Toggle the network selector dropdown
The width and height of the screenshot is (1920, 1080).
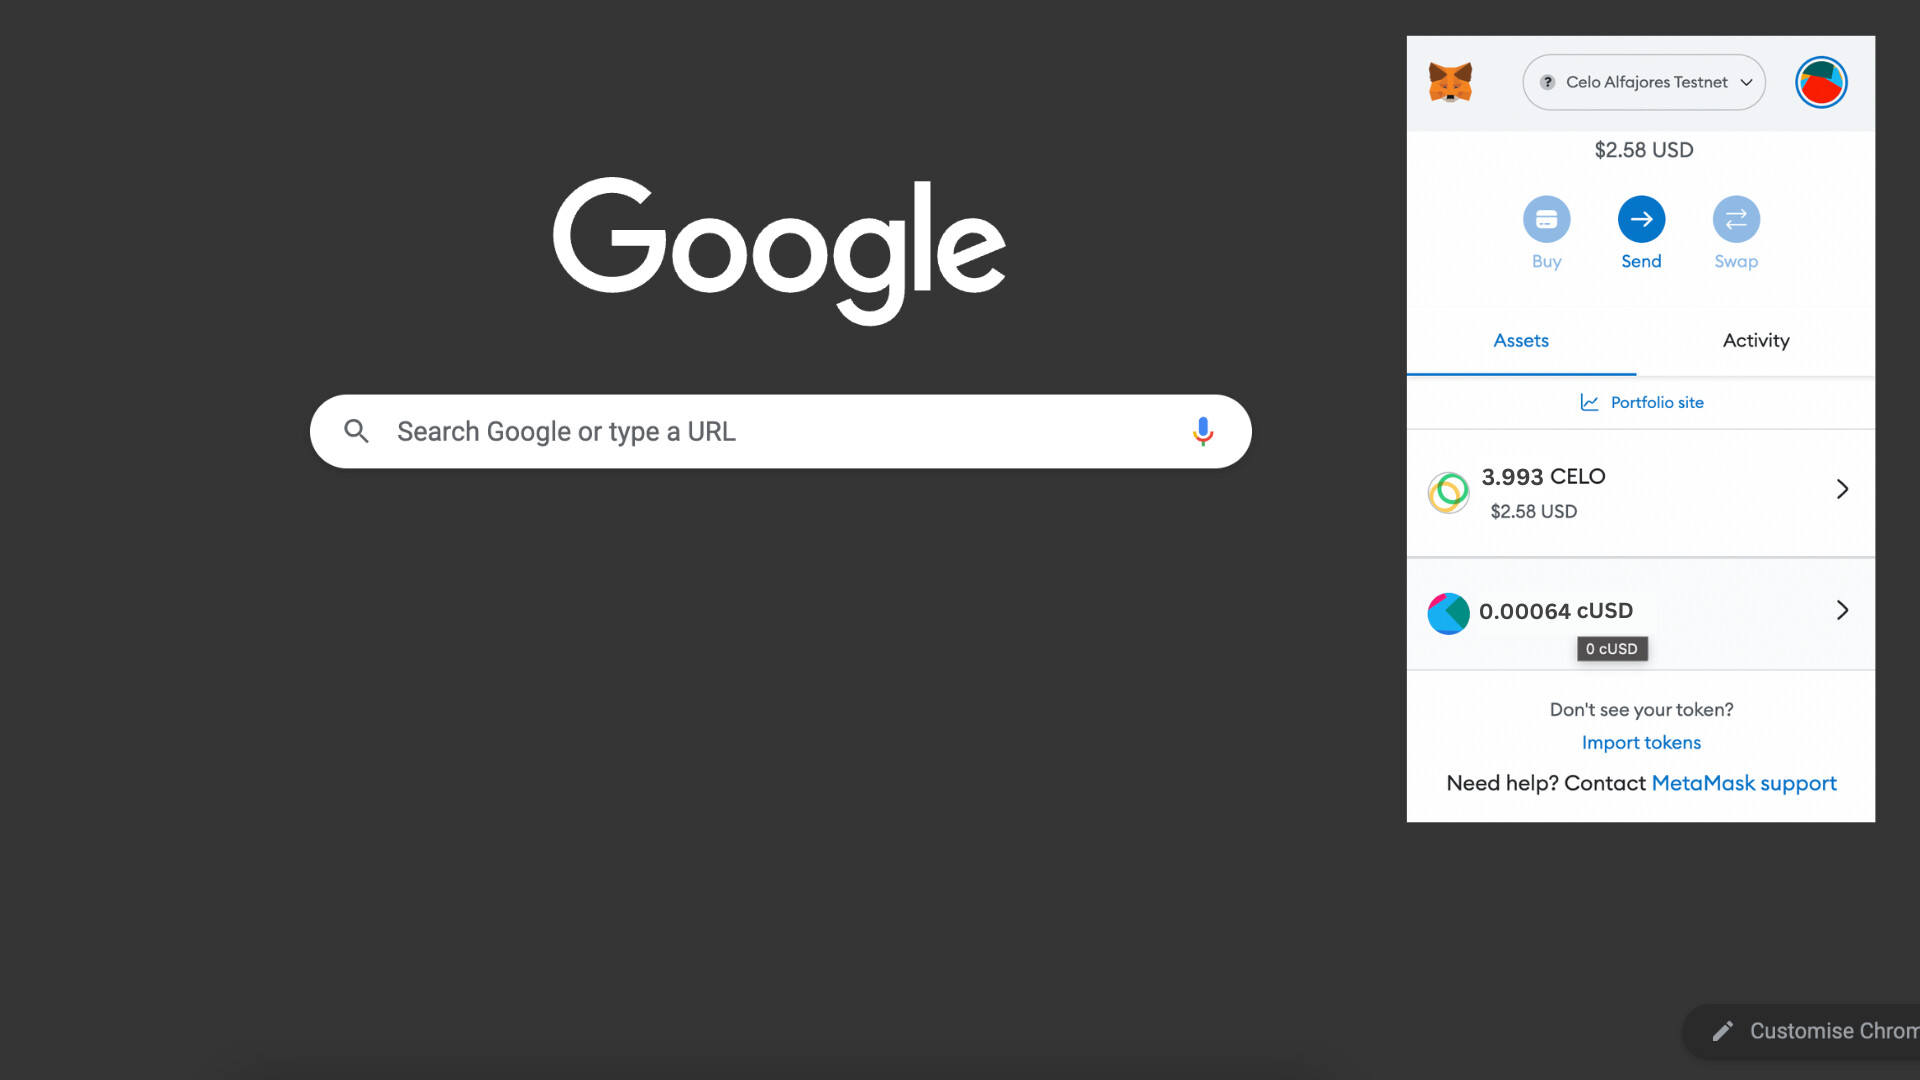click(1643, 82)
